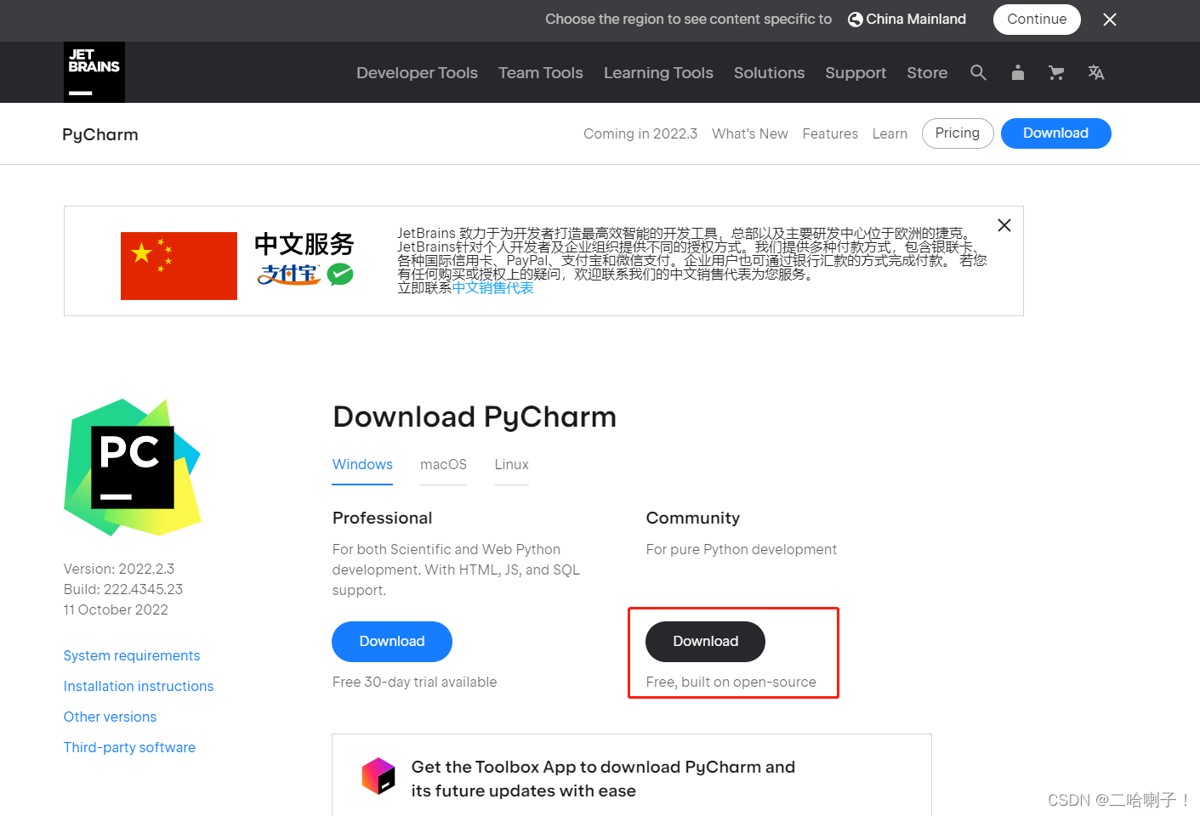Go to the Features page

[830, 134]
